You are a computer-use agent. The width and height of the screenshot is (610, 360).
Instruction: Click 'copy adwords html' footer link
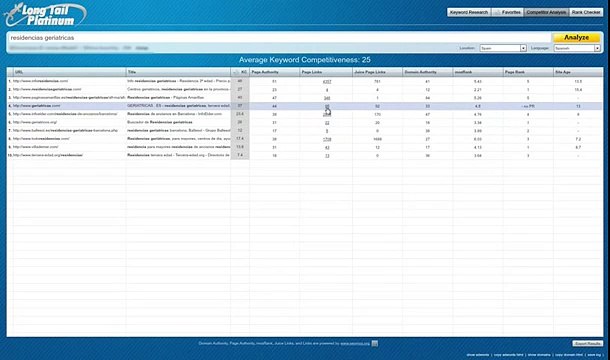click(508, 355)
